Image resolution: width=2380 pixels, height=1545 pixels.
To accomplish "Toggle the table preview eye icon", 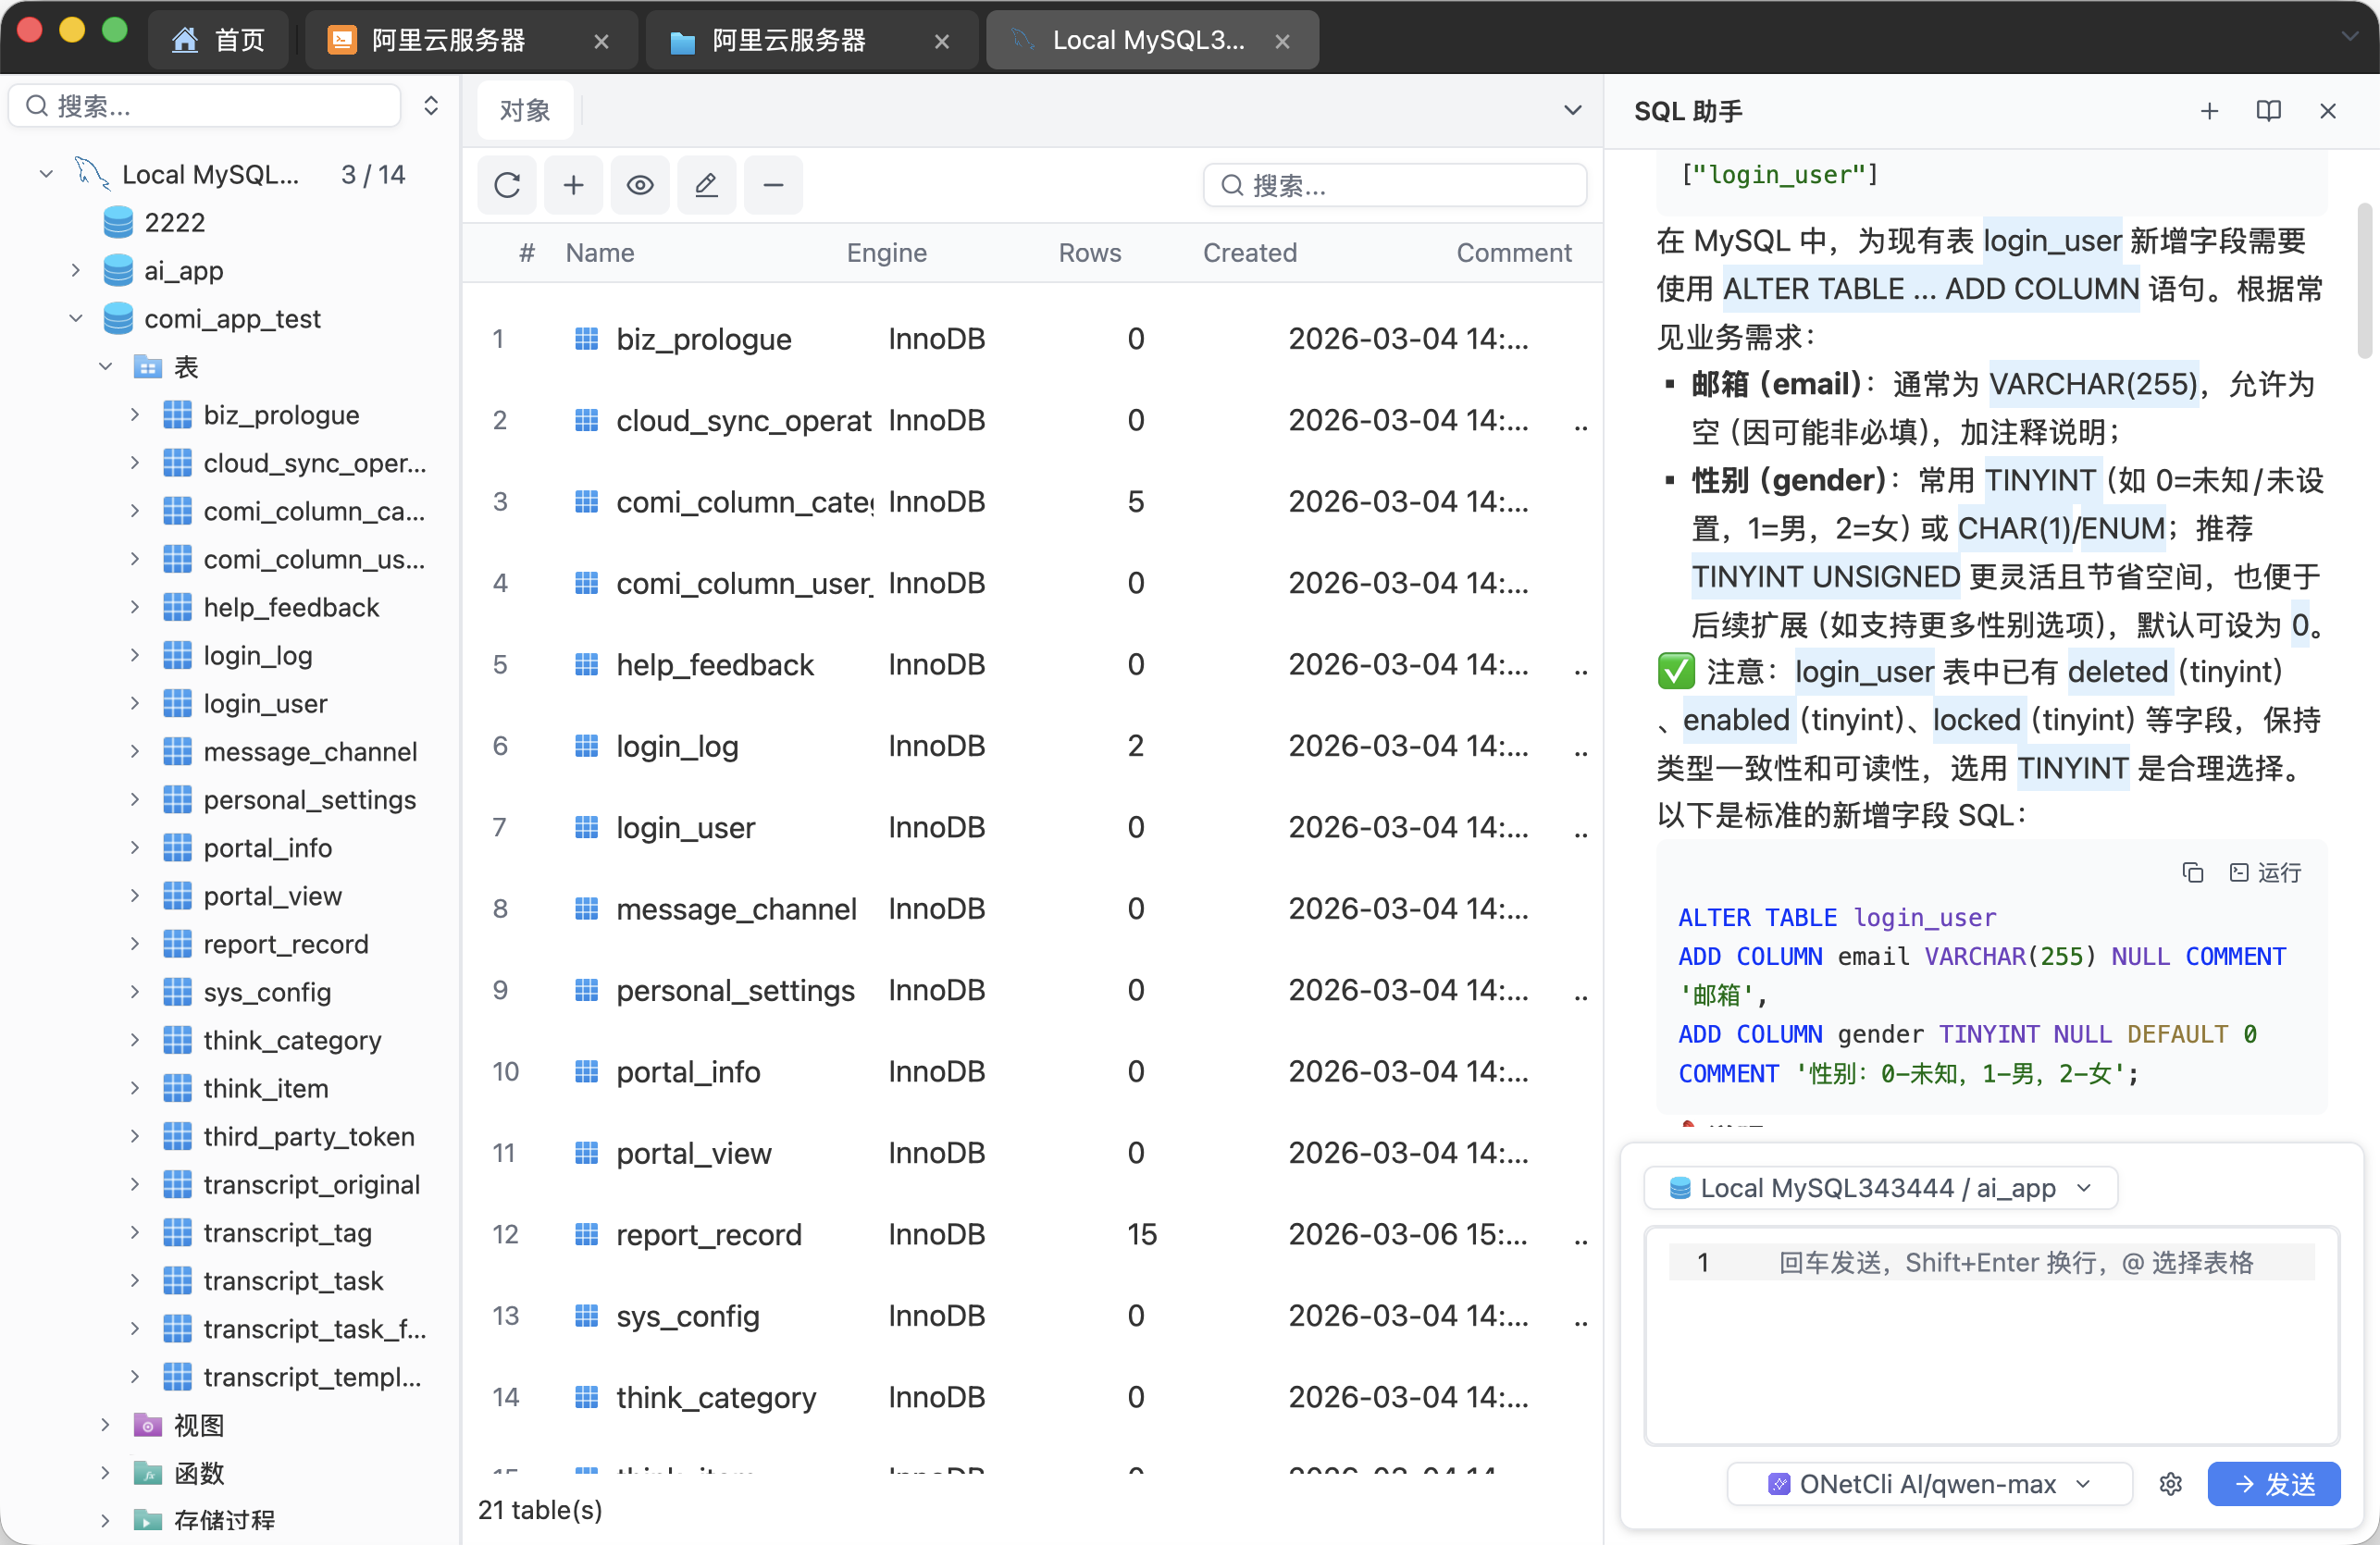I will tap(639, 185).
